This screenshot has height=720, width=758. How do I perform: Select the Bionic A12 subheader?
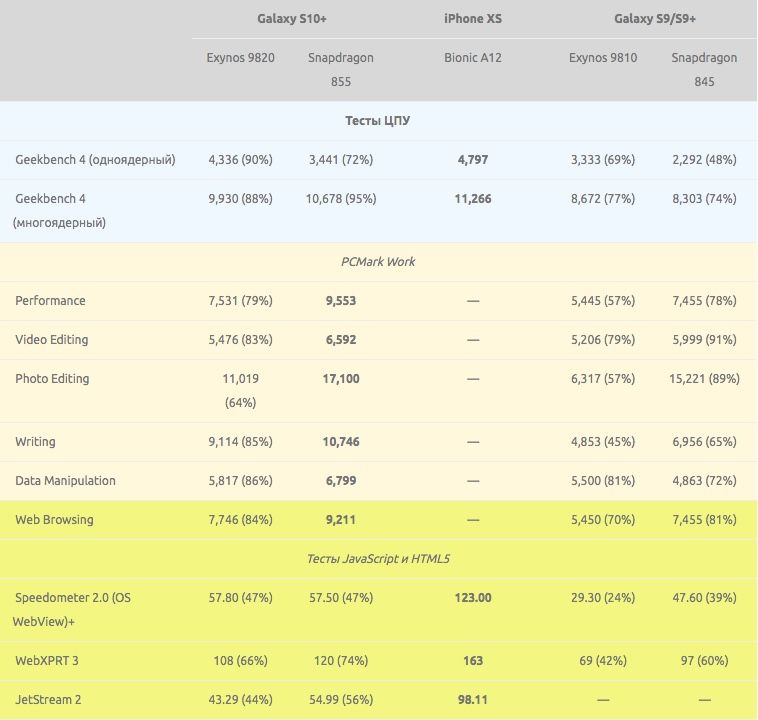click(x=473, y=58)
